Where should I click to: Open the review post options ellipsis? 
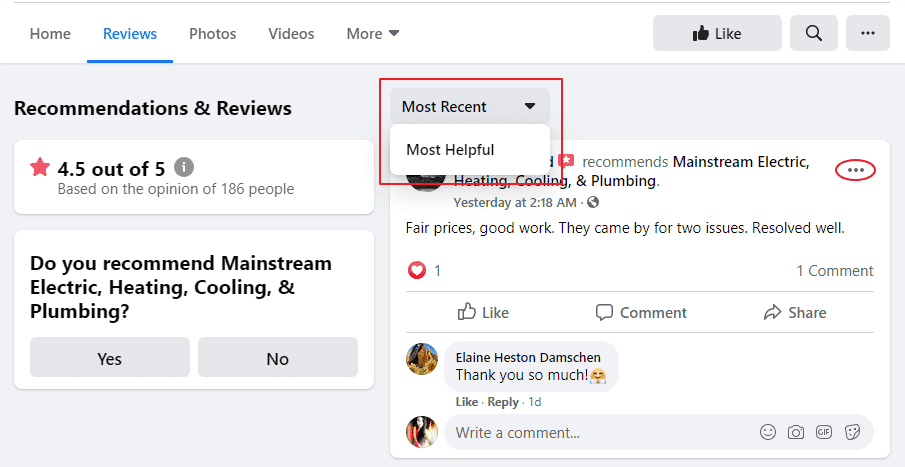[855, 170]
